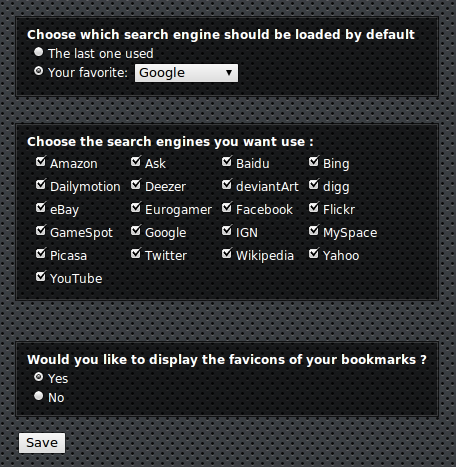Disable the deviantArt search engine
This screenshot has width=456, height=467.
(227, 185)
